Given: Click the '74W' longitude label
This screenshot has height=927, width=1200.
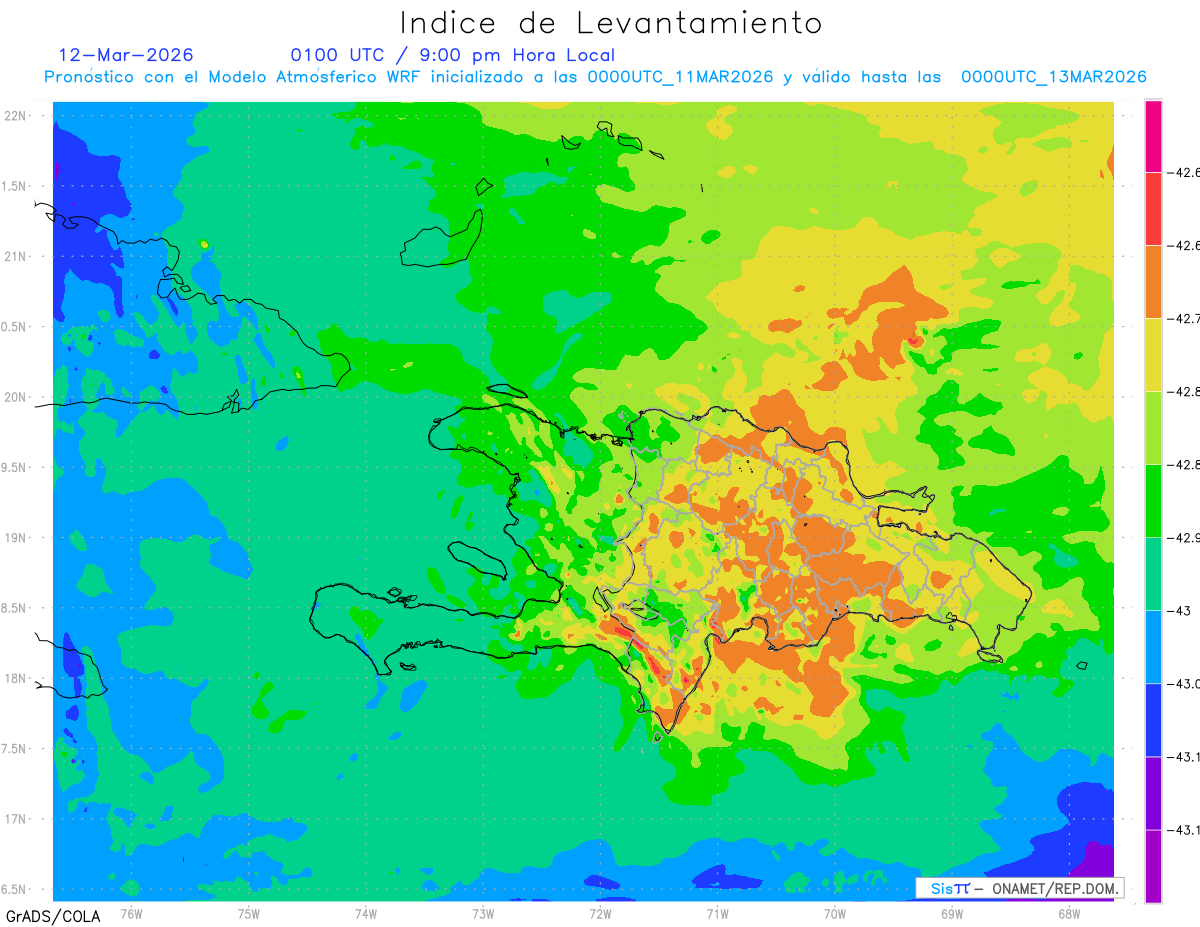Looking at the screenshot, I should coord(366,913).
